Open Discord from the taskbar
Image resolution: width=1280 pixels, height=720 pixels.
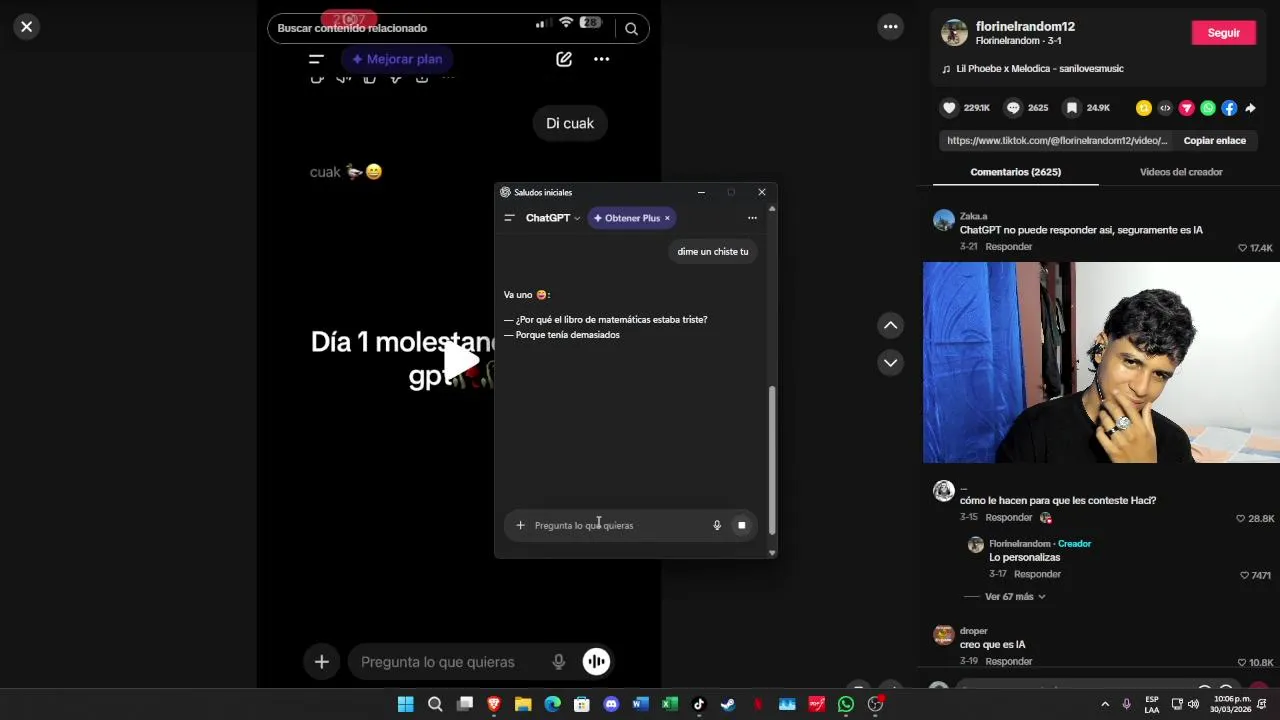click(611, 704)
